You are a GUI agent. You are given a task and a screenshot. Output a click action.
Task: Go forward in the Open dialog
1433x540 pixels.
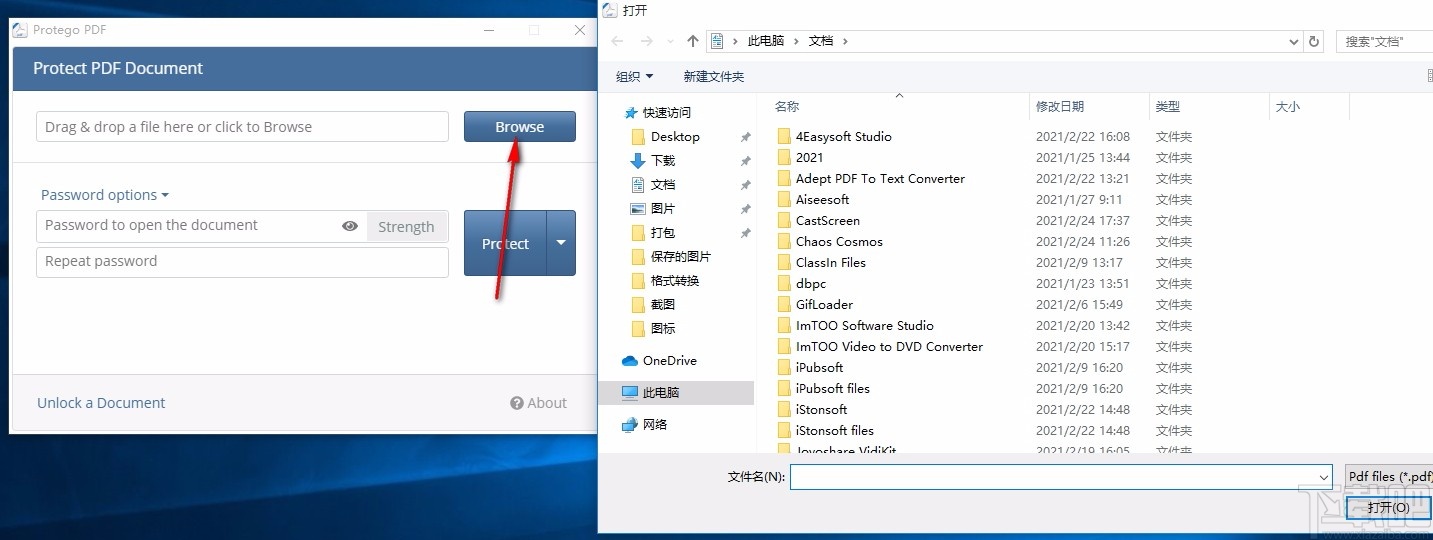647,41
